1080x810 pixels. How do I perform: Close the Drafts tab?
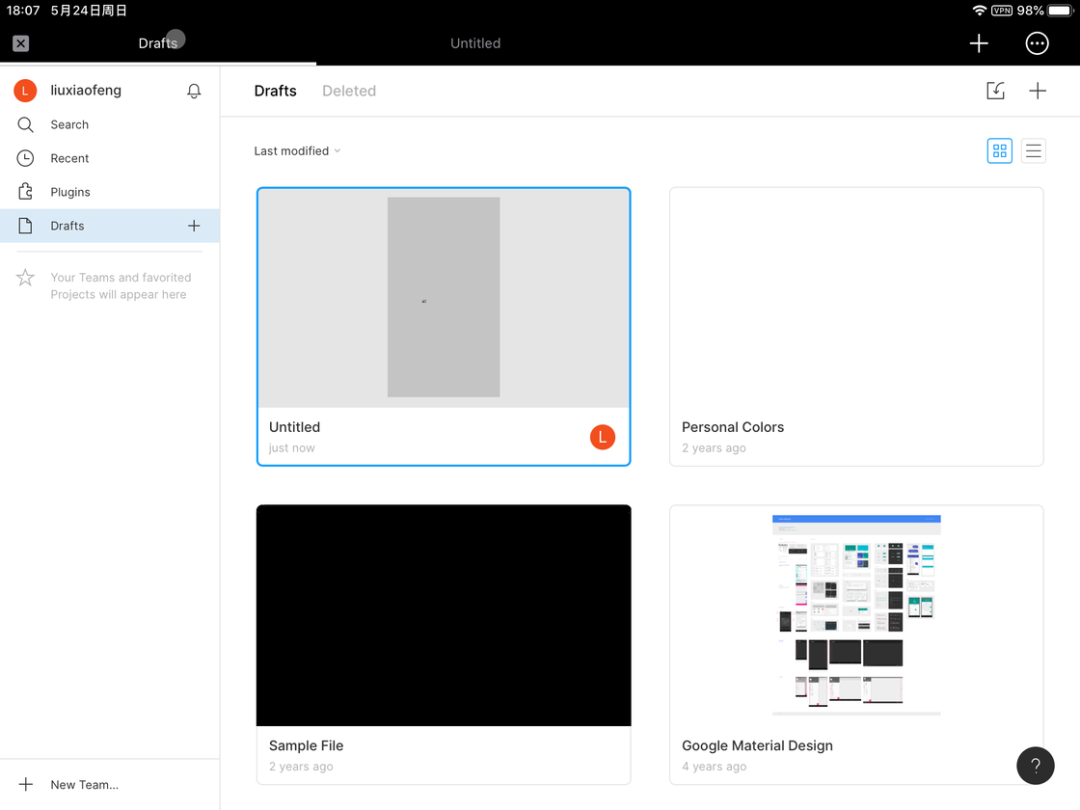click(21, 43)
